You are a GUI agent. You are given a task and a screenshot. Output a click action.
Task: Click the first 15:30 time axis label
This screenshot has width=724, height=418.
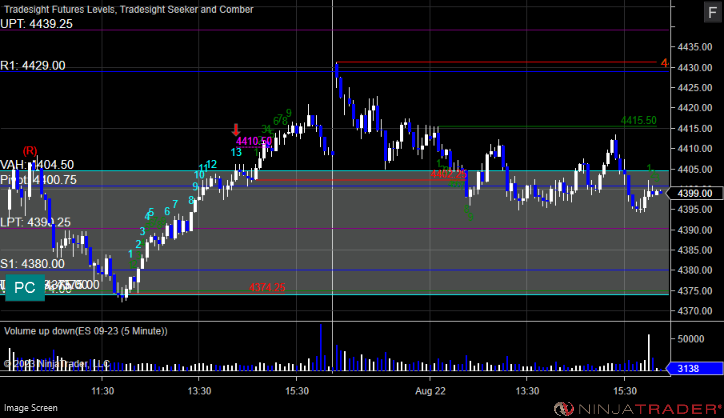pyautogui.click(x=297, y=391)
